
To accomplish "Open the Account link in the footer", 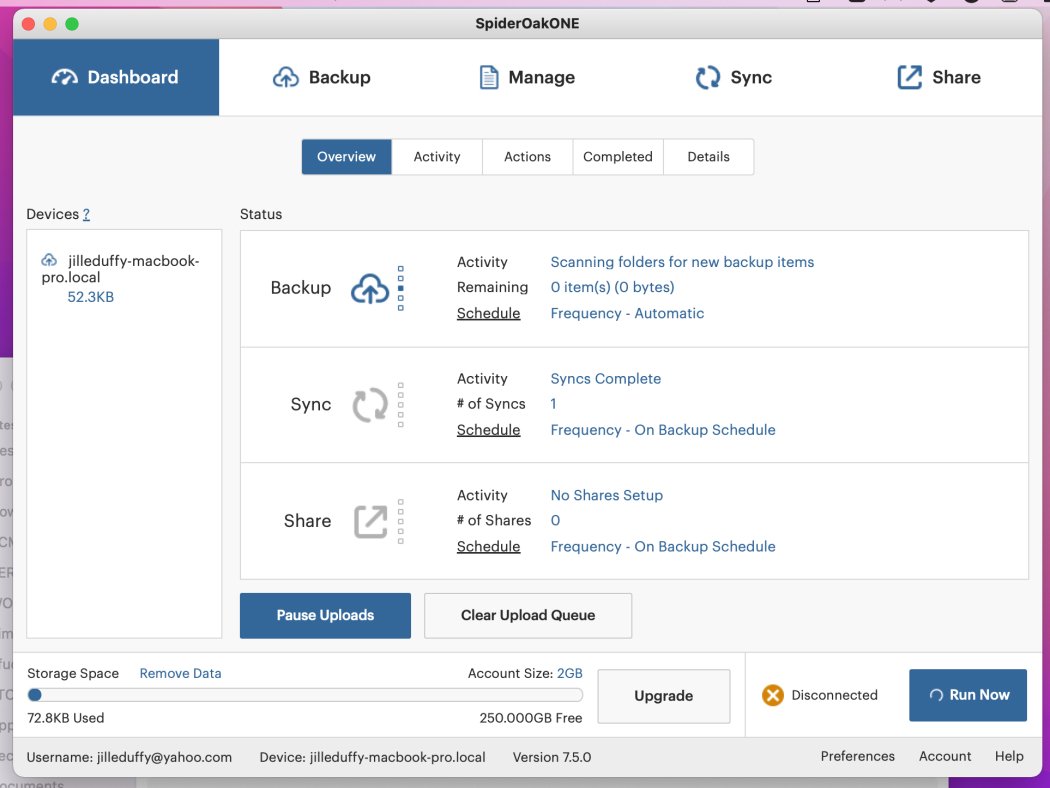I will pyautogui.click(x=945, y=756).
